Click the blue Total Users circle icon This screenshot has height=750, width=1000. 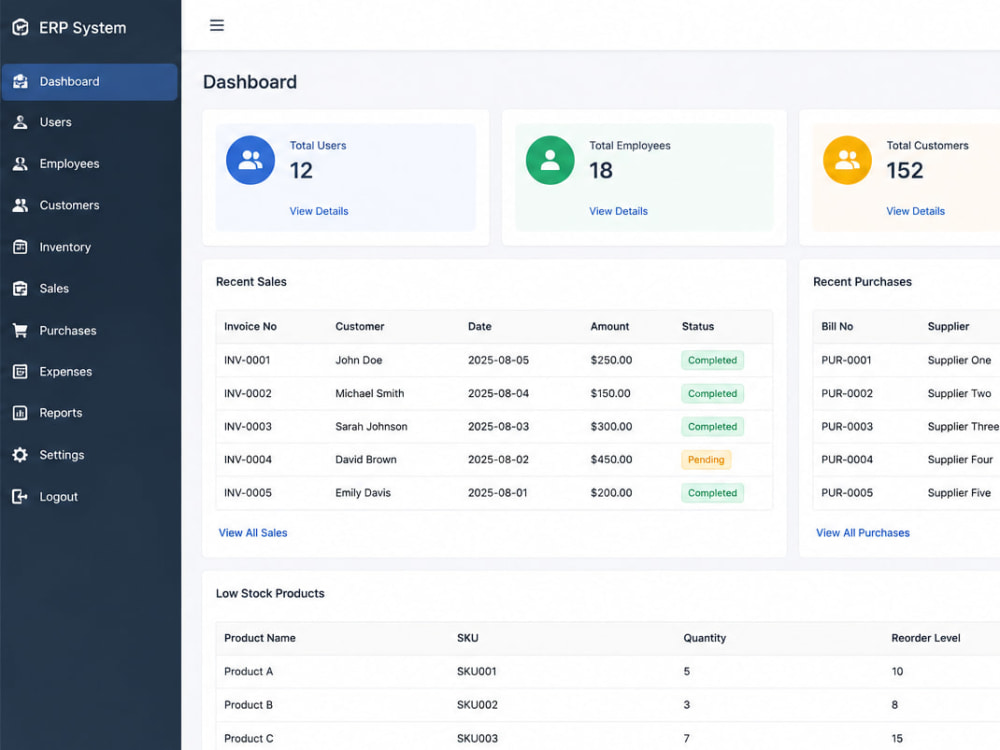(251, 160)
